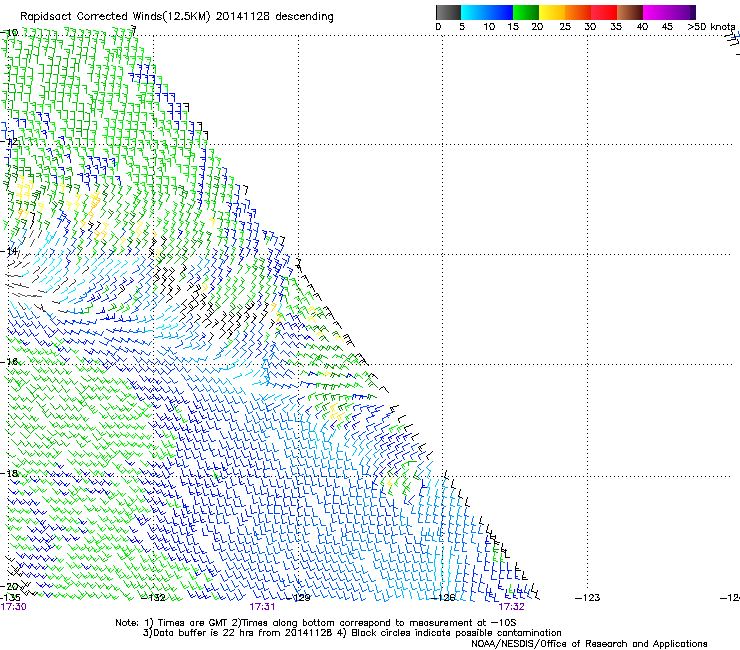Click the '>50 knots' legend label
Viewport: 740px width, 650px height.
coord(711,27)
